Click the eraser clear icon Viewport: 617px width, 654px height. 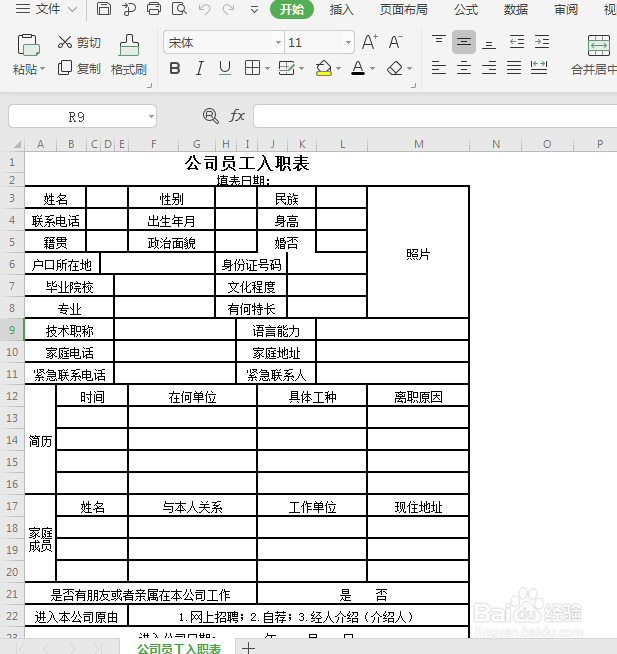[395, 68]
